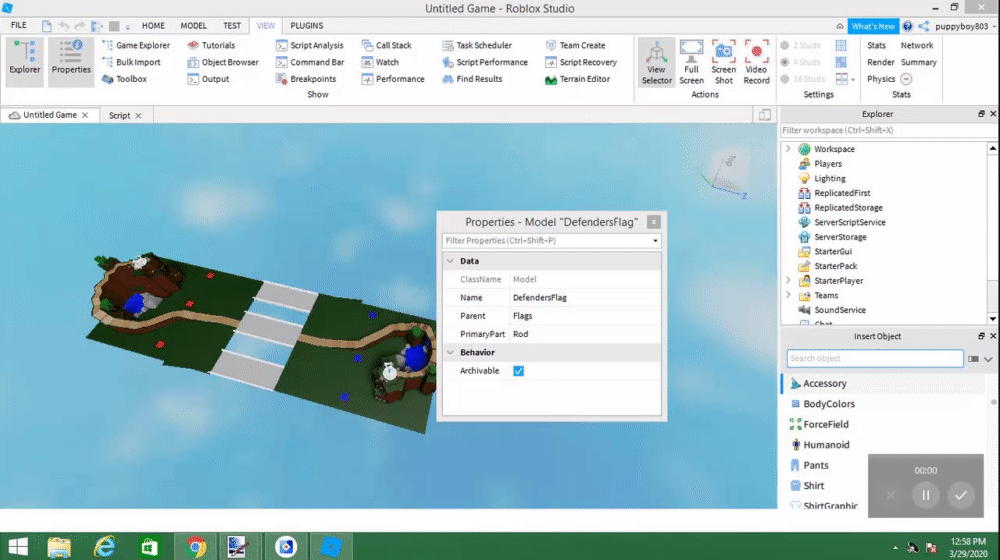
Task: Open the Toolbox
Action: (124, 79)
